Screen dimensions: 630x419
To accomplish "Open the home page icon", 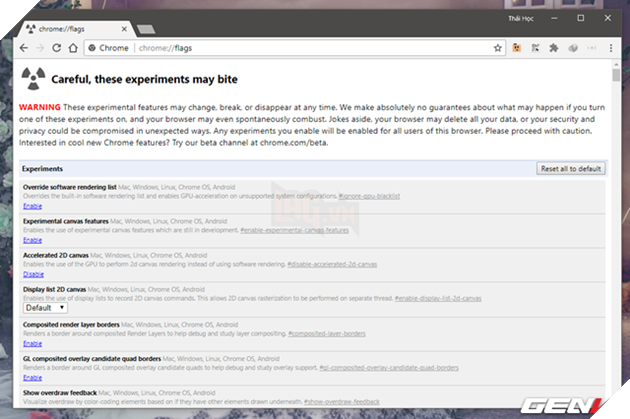I will pos(73,48).
